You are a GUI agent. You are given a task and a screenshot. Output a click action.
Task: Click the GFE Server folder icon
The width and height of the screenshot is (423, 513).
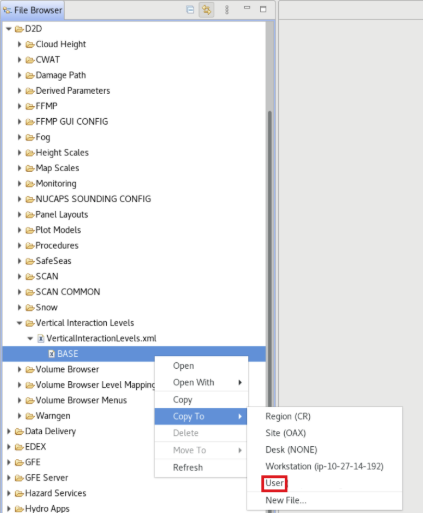[19, 478]
